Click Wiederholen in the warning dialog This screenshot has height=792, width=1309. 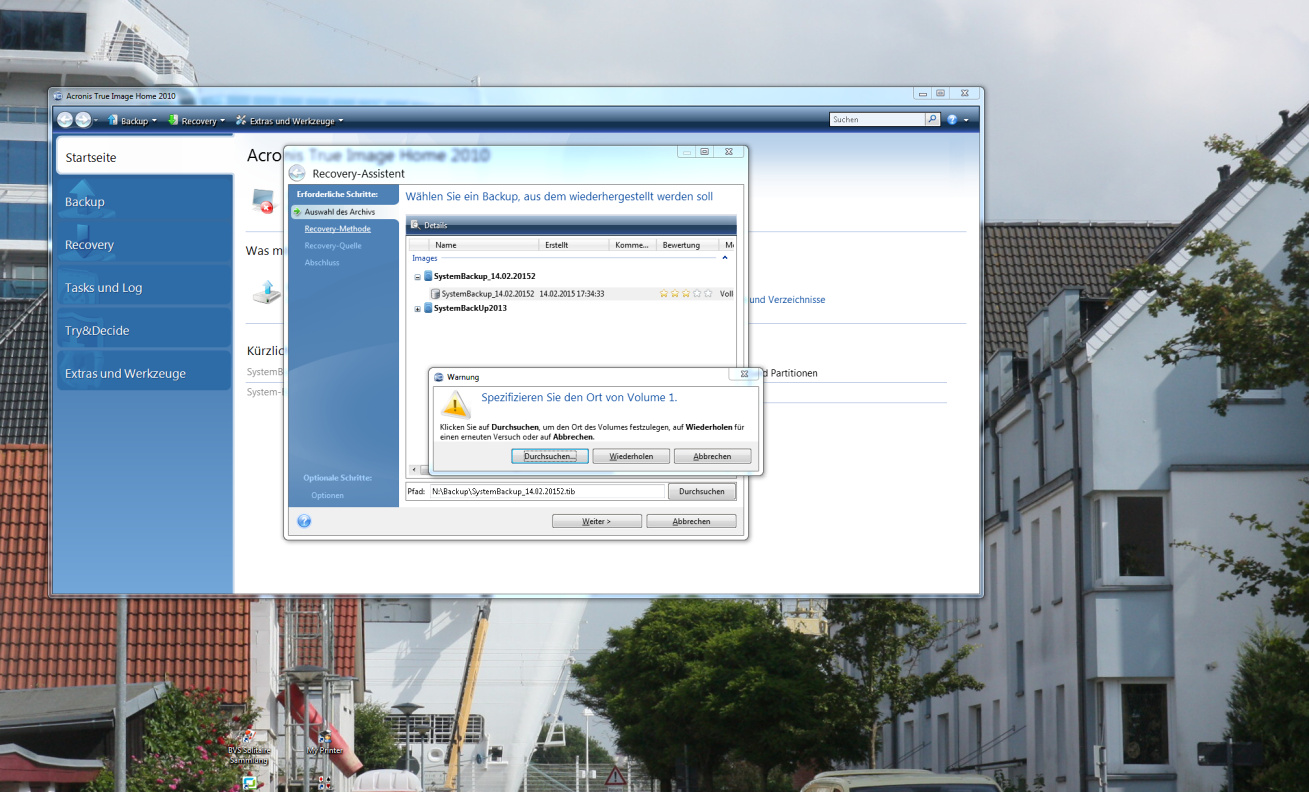click(x=631, y=456)
